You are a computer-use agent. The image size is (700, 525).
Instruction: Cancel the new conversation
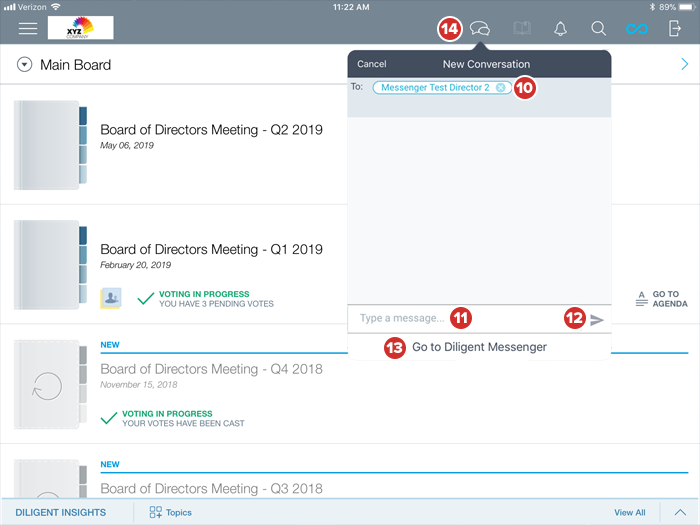(372, 64)
